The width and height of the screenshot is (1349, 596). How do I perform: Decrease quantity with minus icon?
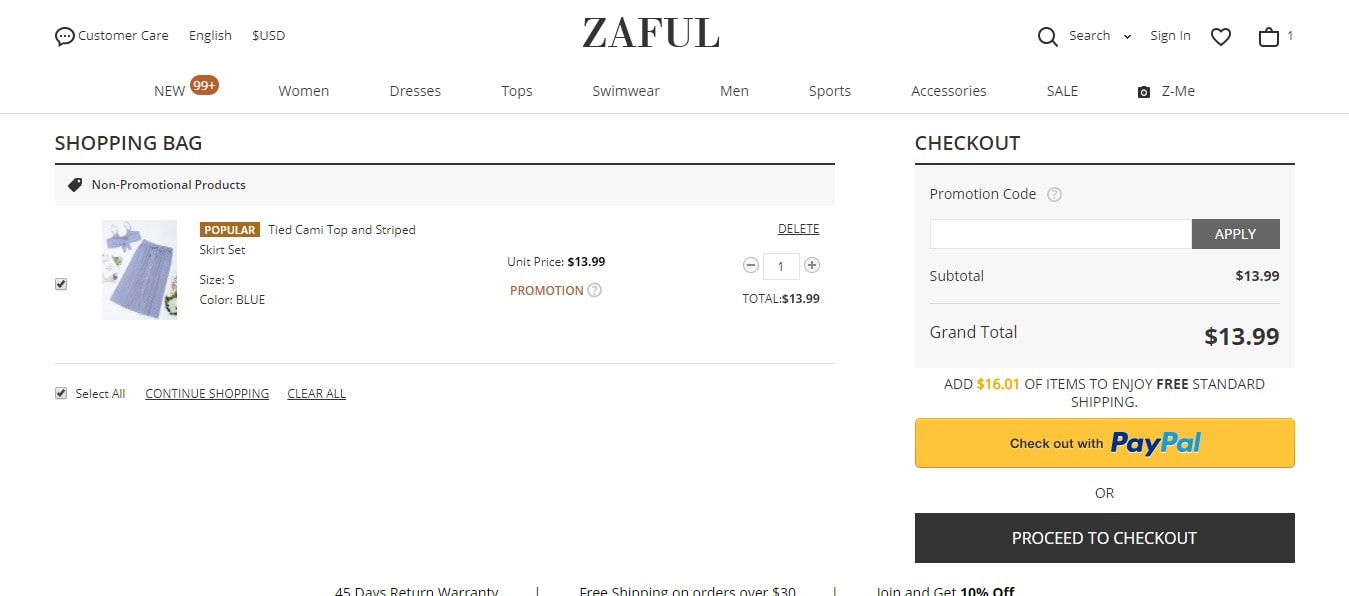pos(751,265)
